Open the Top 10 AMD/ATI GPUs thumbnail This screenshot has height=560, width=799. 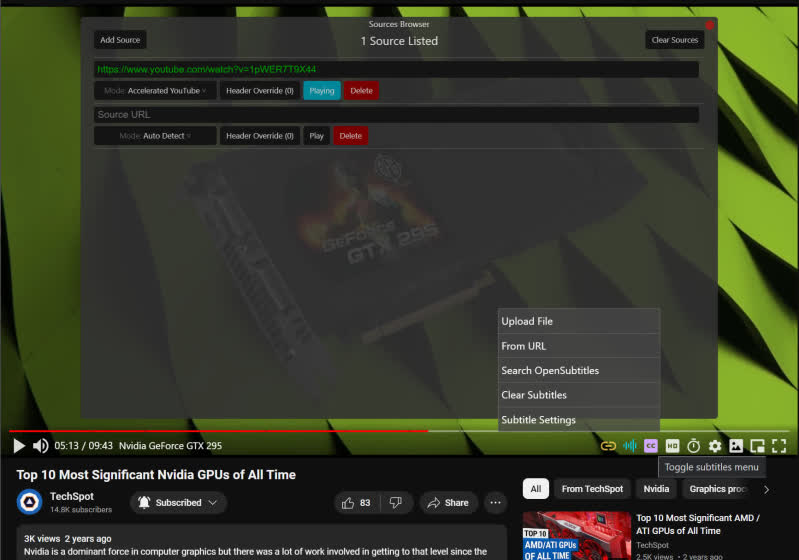(x=577, y=536)
